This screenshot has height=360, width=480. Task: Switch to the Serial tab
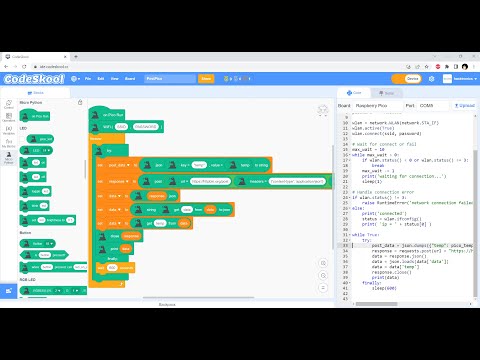[386, 93]
